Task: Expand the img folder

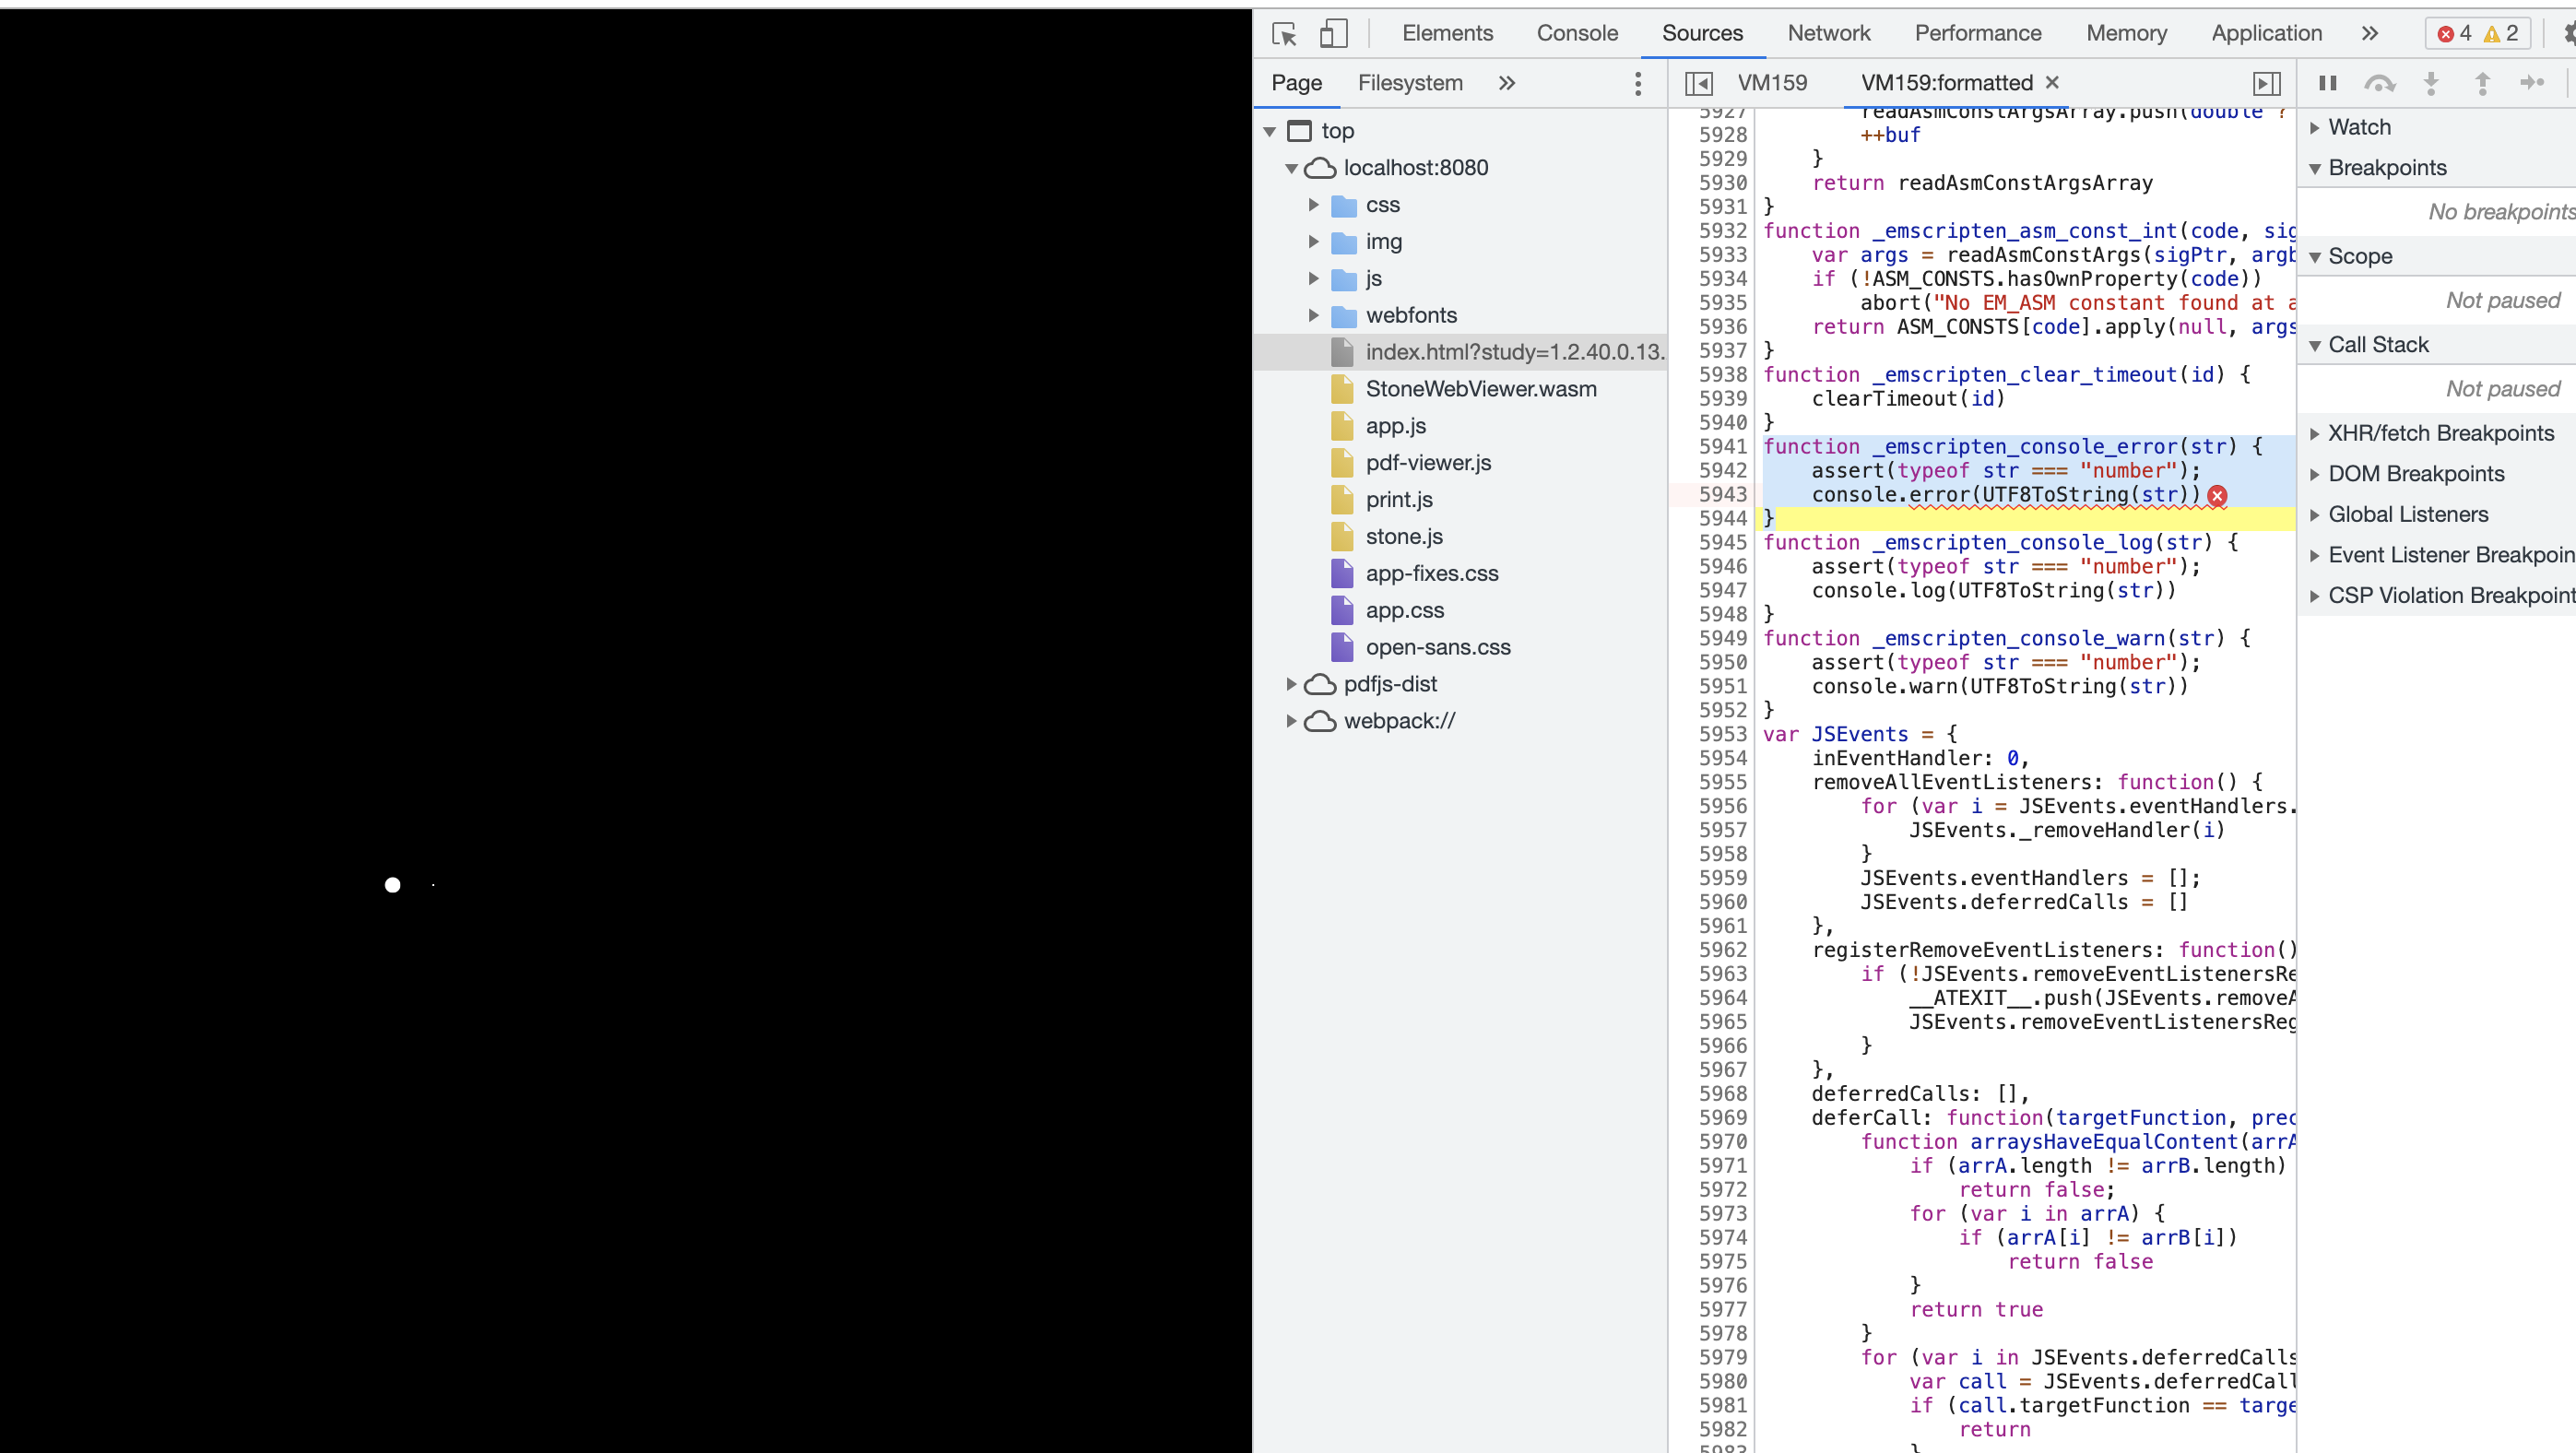Action: 1314,242
